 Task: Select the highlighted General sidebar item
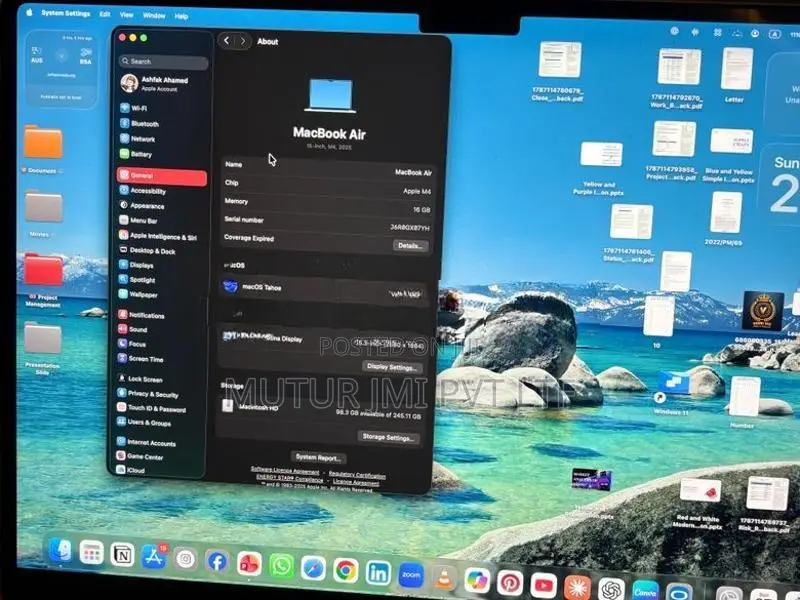tap(162, 176)
